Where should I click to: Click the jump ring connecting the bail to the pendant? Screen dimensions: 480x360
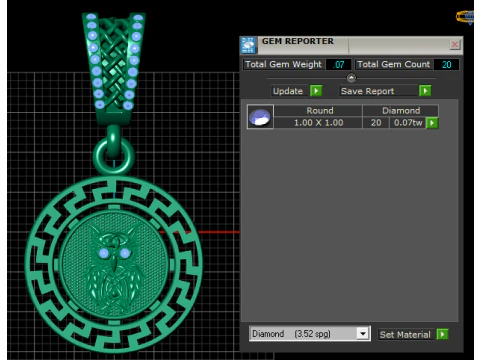(114, 156)
